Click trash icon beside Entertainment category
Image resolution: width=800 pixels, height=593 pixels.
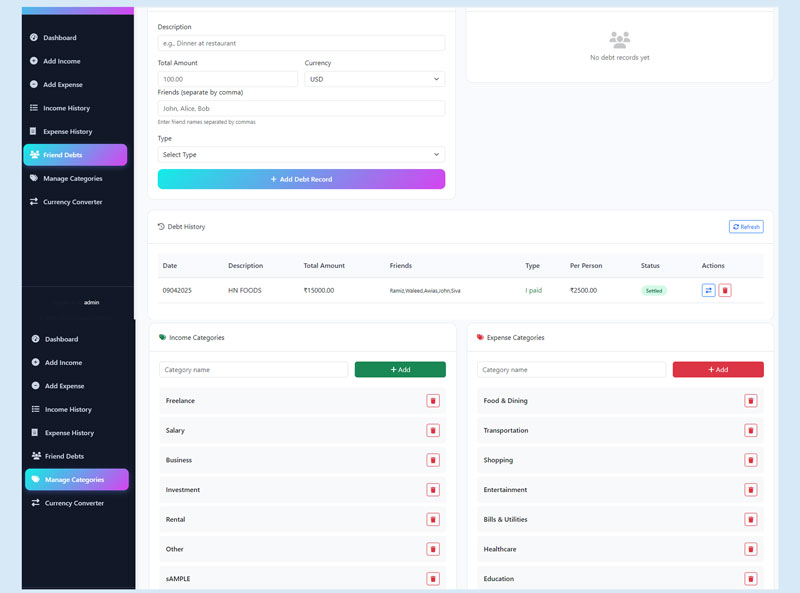point(750,490)
